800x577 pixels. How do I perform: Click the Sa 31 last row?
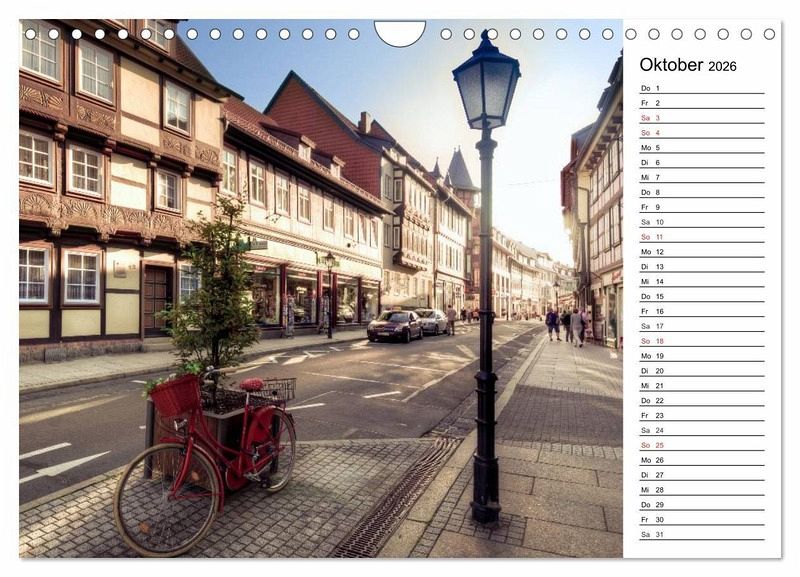tap(701, 534)
